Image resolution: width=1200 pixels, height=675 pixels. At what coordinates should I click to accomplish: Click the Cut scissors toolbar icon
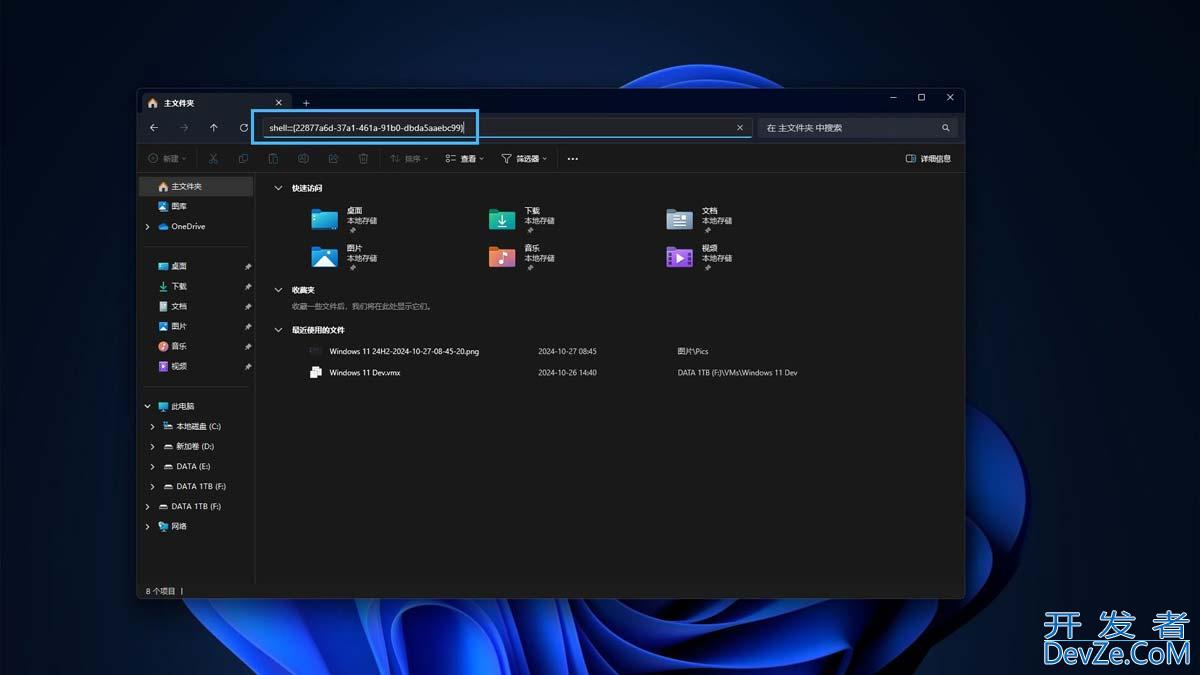coord(213,158)
